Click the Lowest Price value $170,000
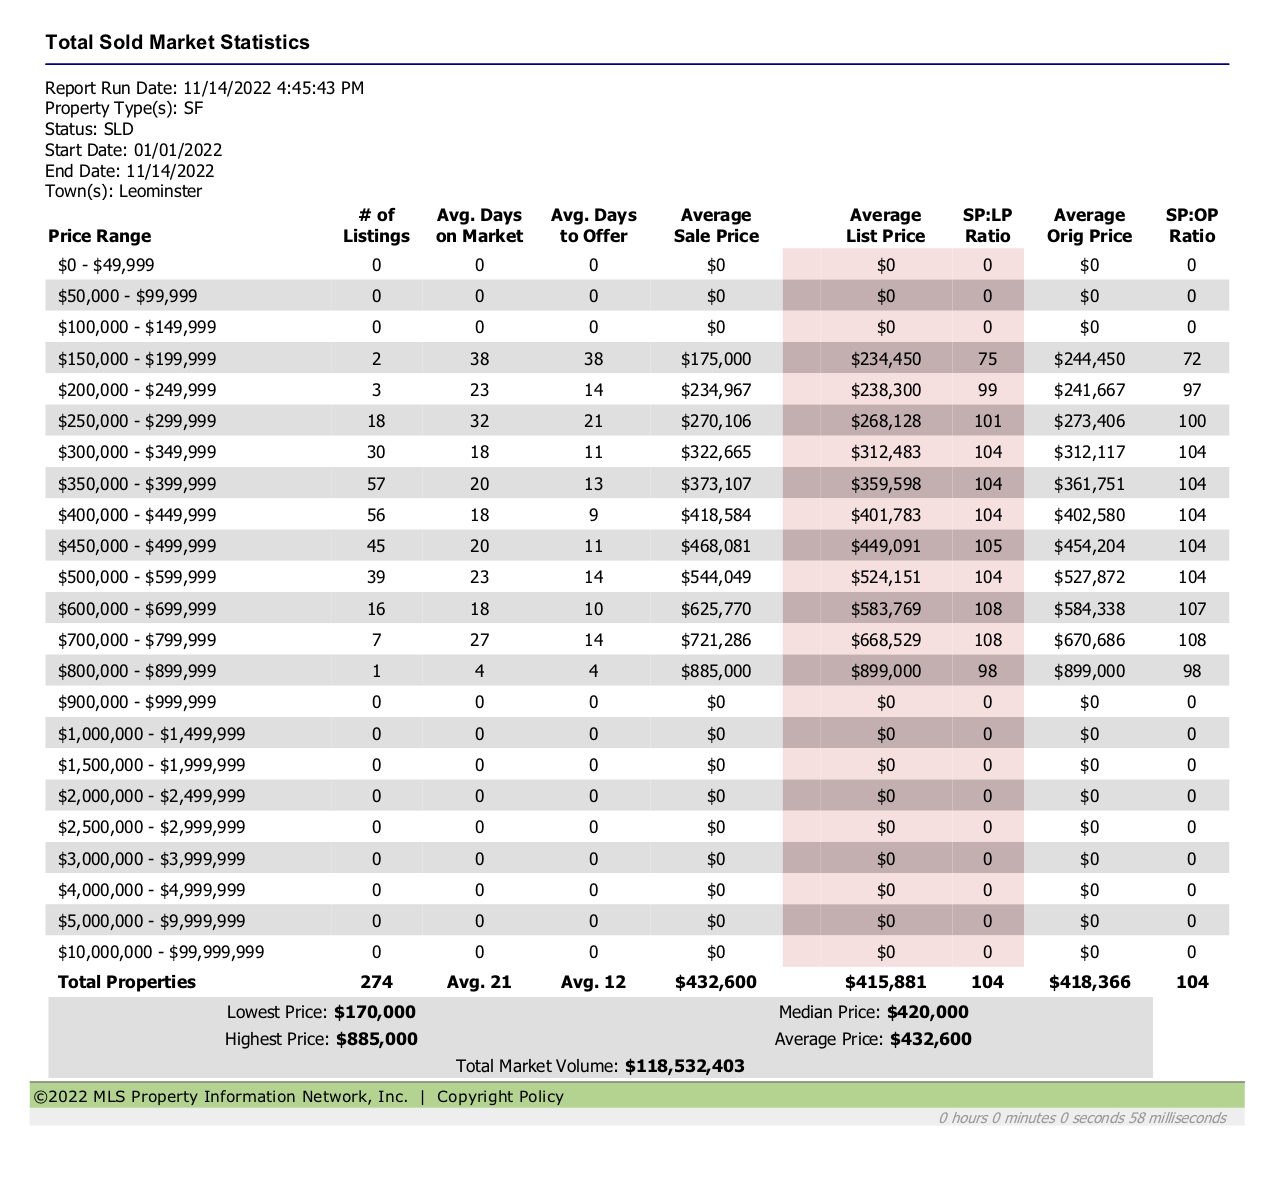Screen dimensions: 1274x1188 pos(374,1012)
